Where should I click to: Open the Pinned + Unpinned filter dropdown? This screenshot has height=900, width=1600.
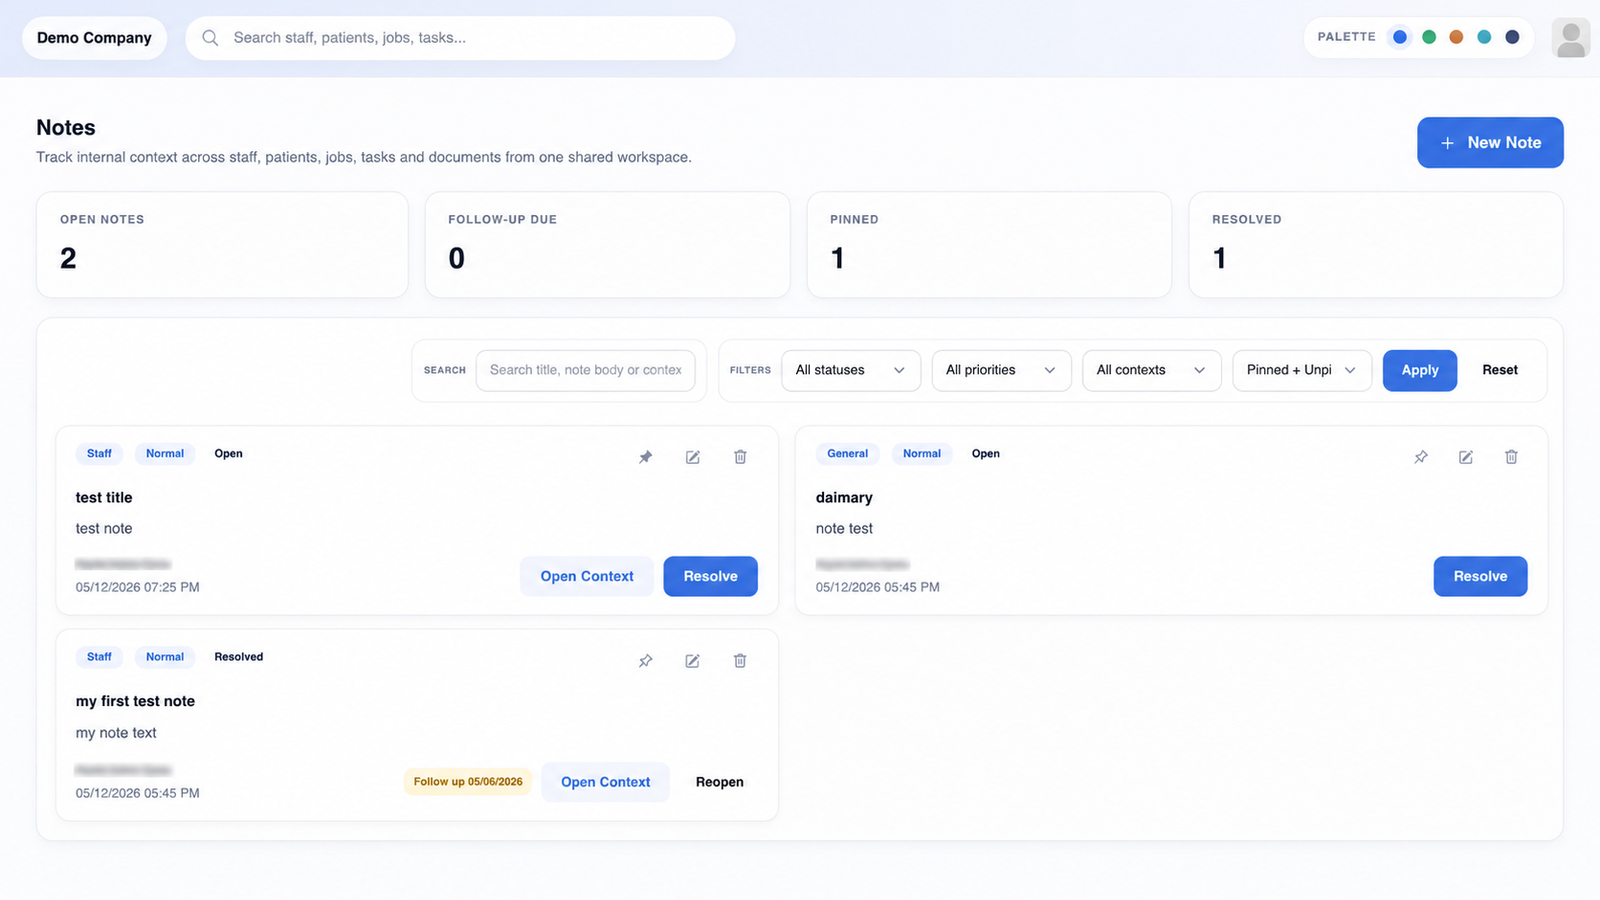[1302, 370]
